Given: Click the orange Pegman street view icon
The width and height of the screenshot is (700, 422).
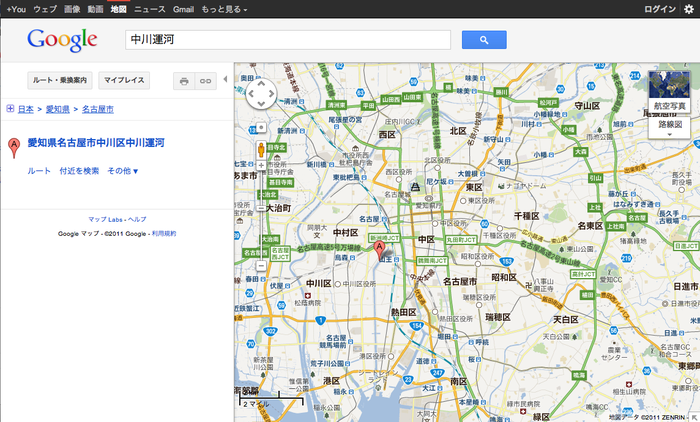Looking at the screenshot, I should pos(261,150).
